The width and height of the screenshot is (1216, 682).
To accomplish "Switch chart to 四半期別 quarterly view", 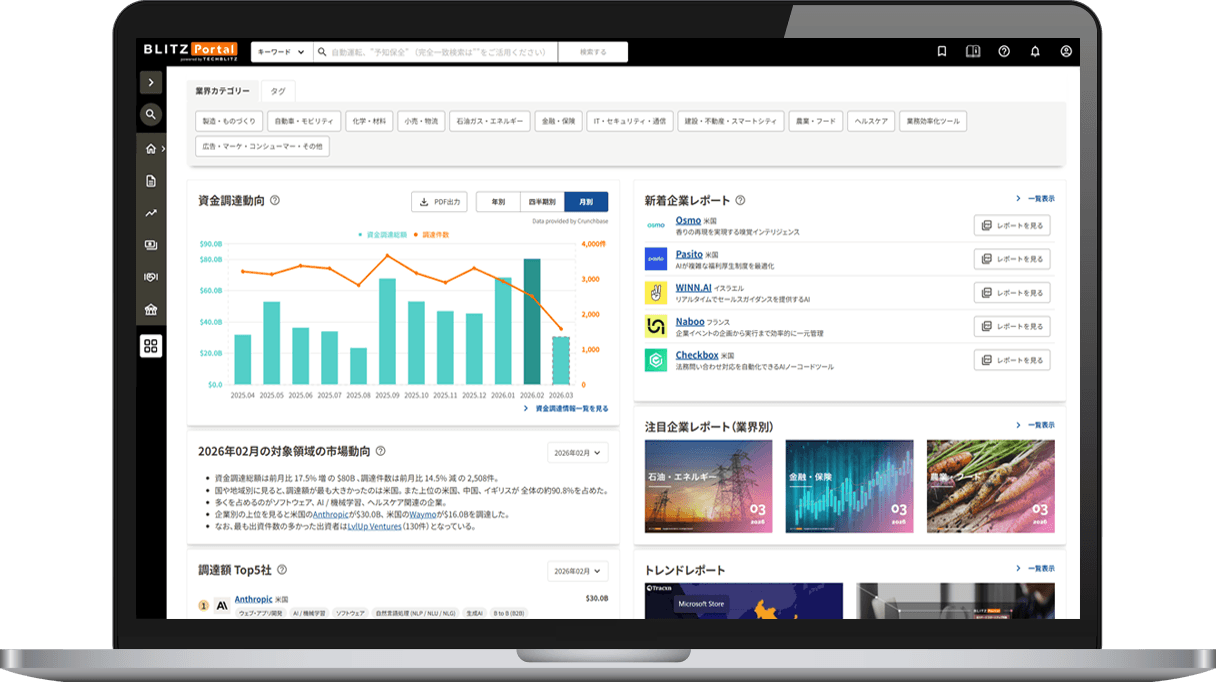I will click(542, 202).
